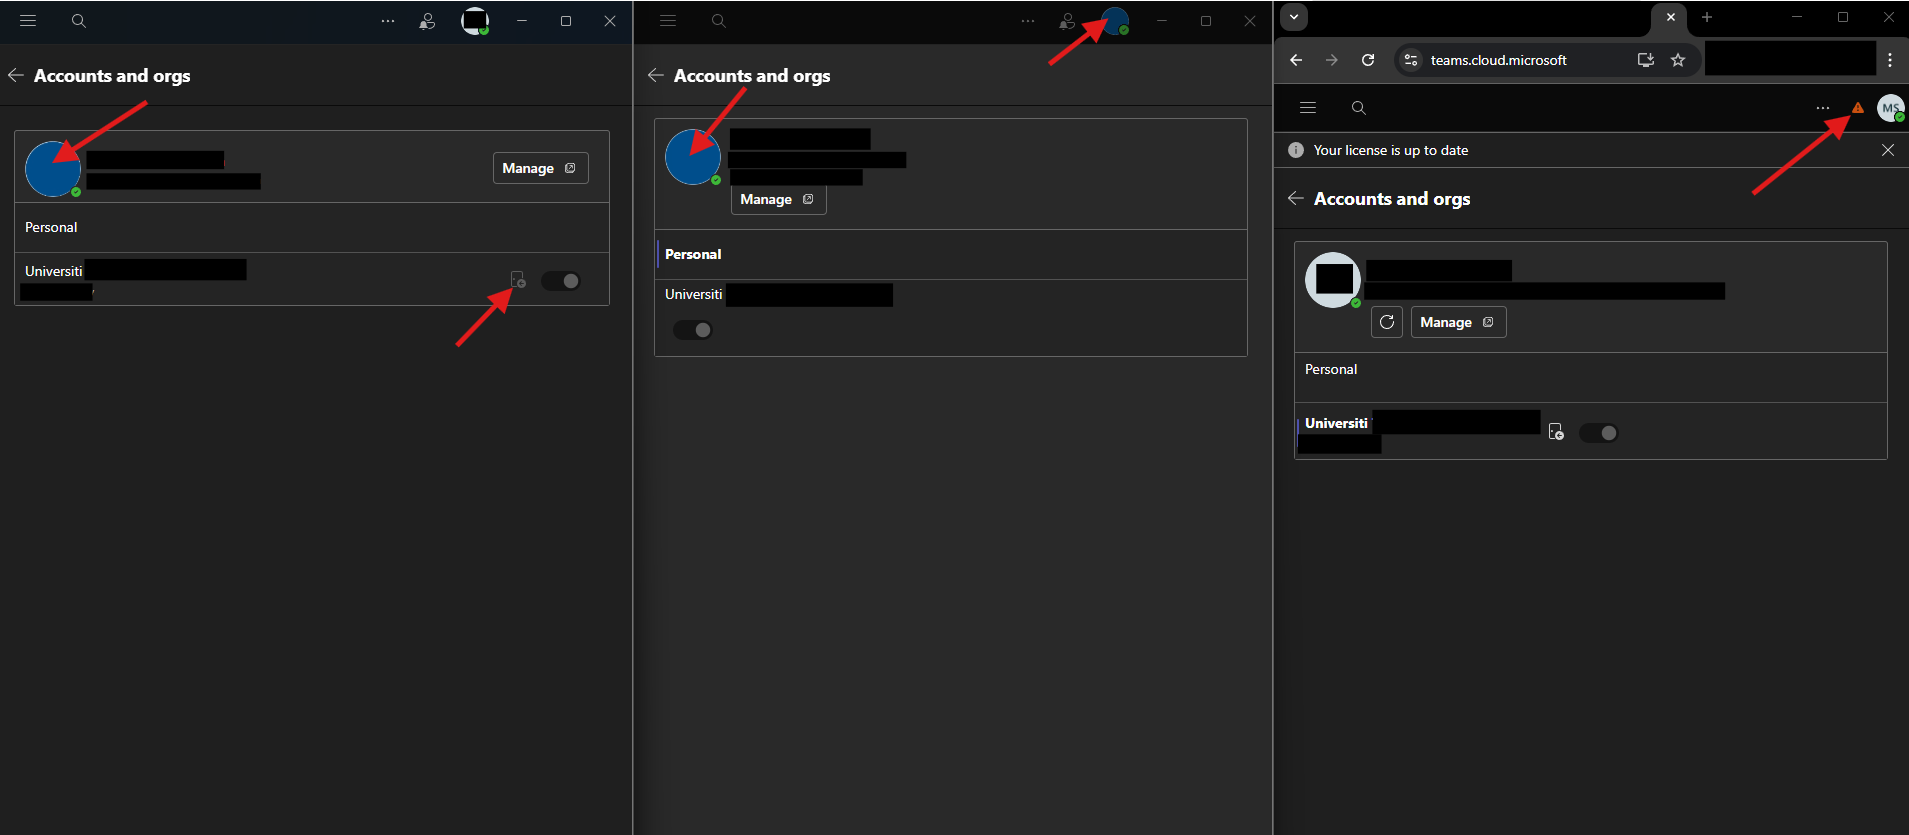Open hamburger menu in middle Teams window
Screen dimensions: 1909x835
coord(668,21)
